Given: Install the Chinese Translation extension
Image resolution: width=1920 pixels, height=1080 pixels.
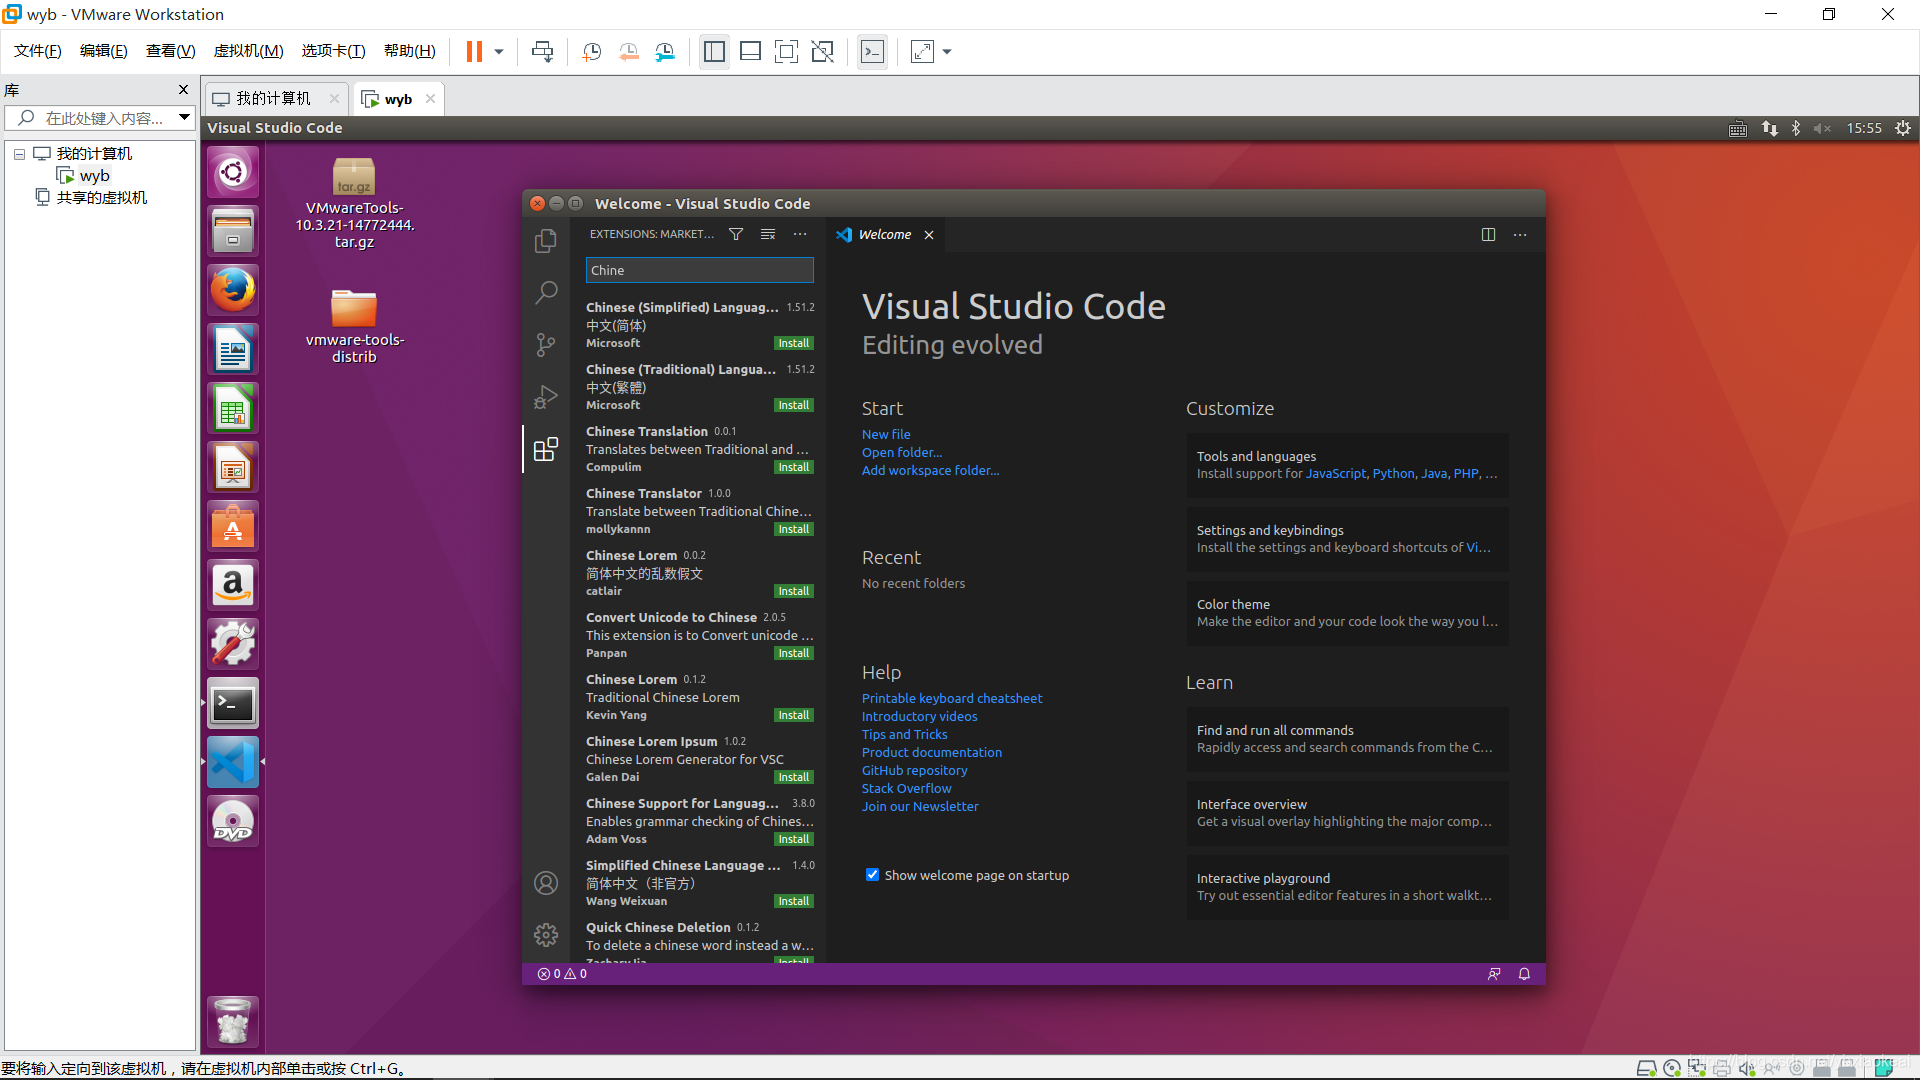Looking at the screenshot, I should pyautogui.click(x=794, y=467).
